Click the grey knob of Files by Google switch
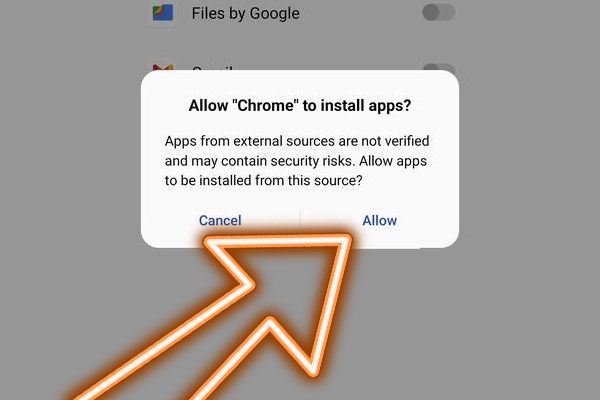 pos(430,13)
